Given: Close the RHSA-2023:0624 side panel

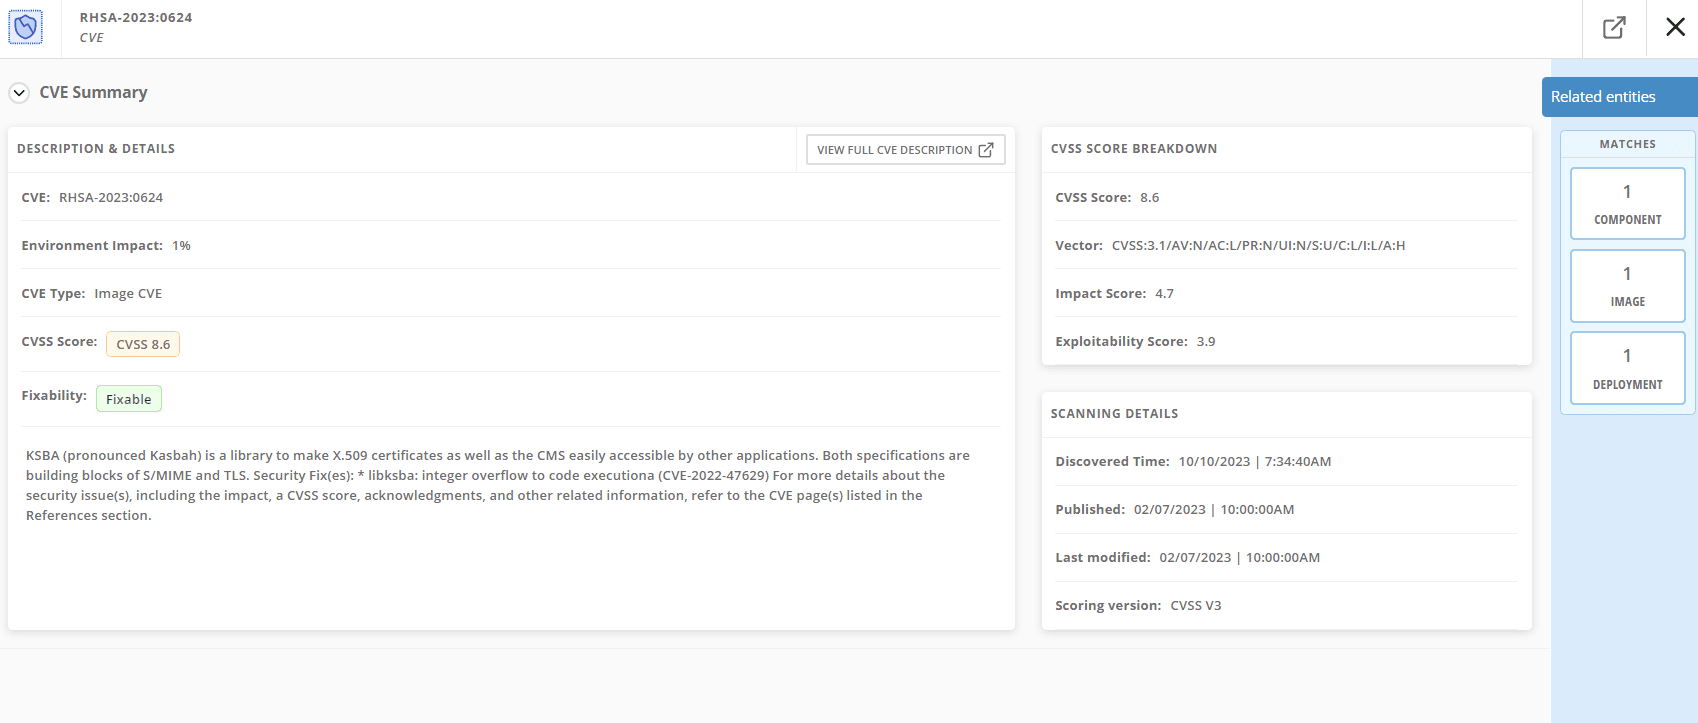Looking at the screenshot, I should coord(1675,27).
